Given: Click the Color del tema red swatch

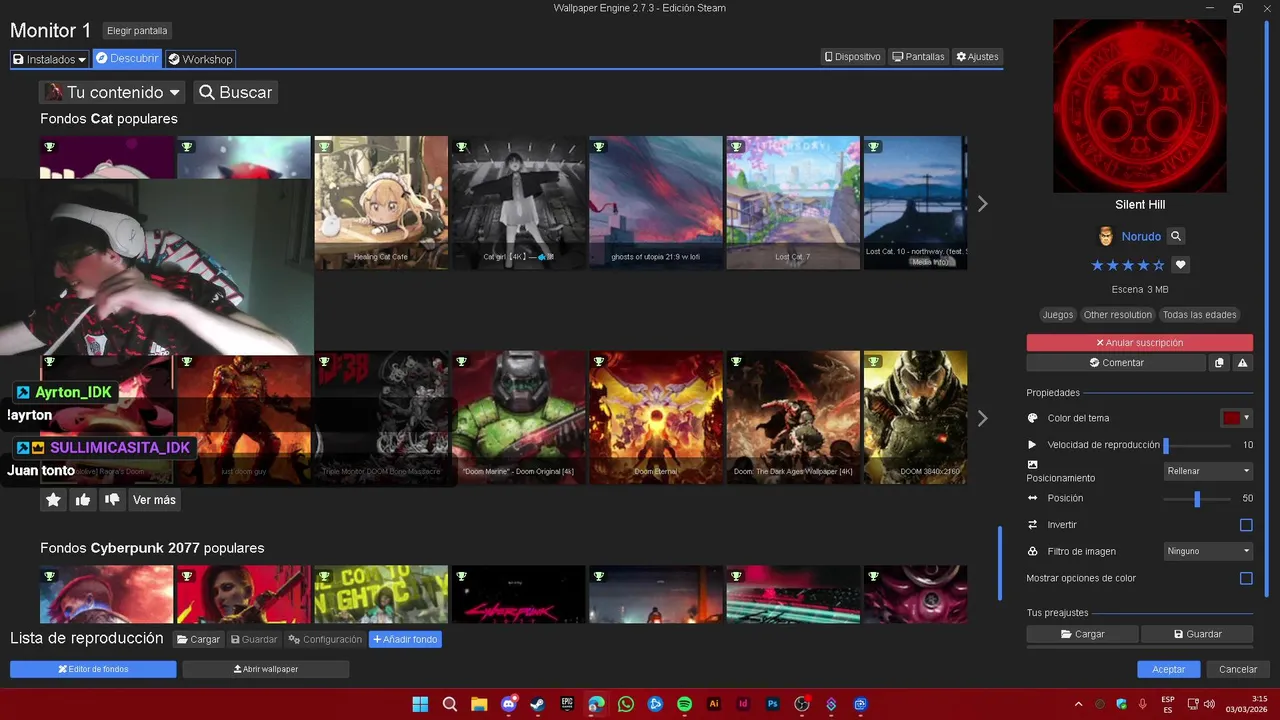Looking at the screenshot, I should 1231,418.
